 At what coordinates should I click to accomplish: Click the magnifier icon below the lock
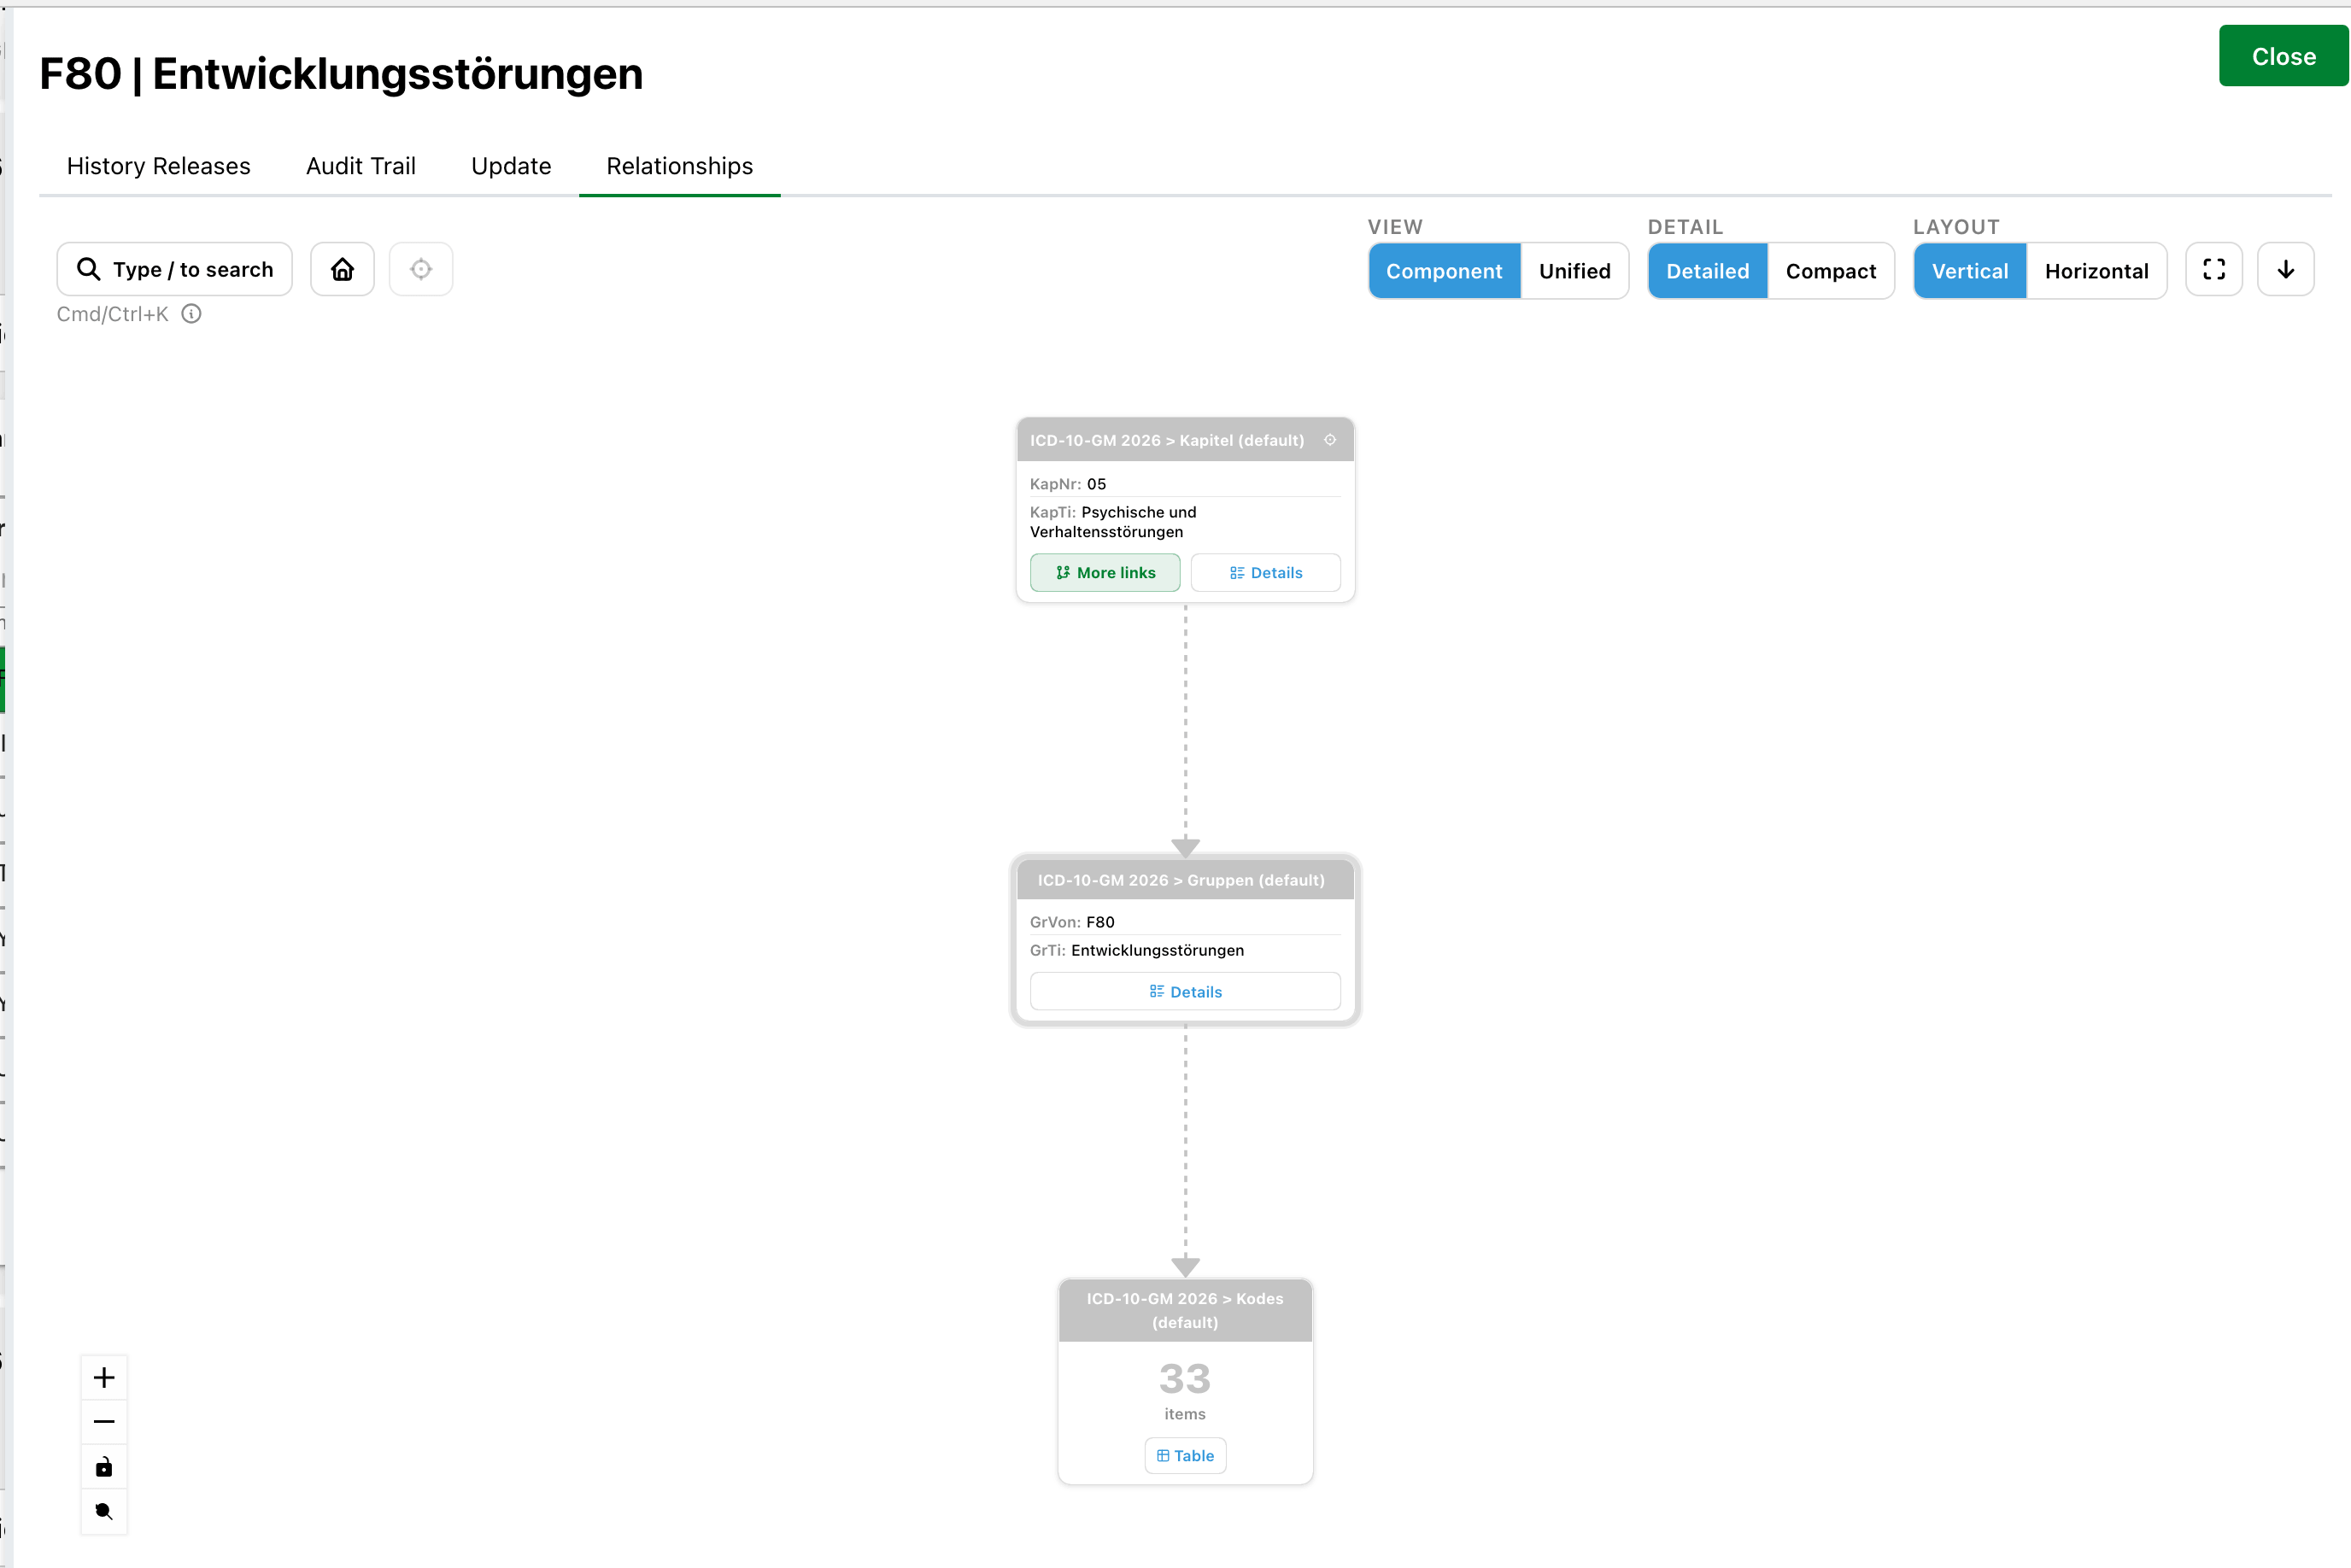click(104, 1511)
